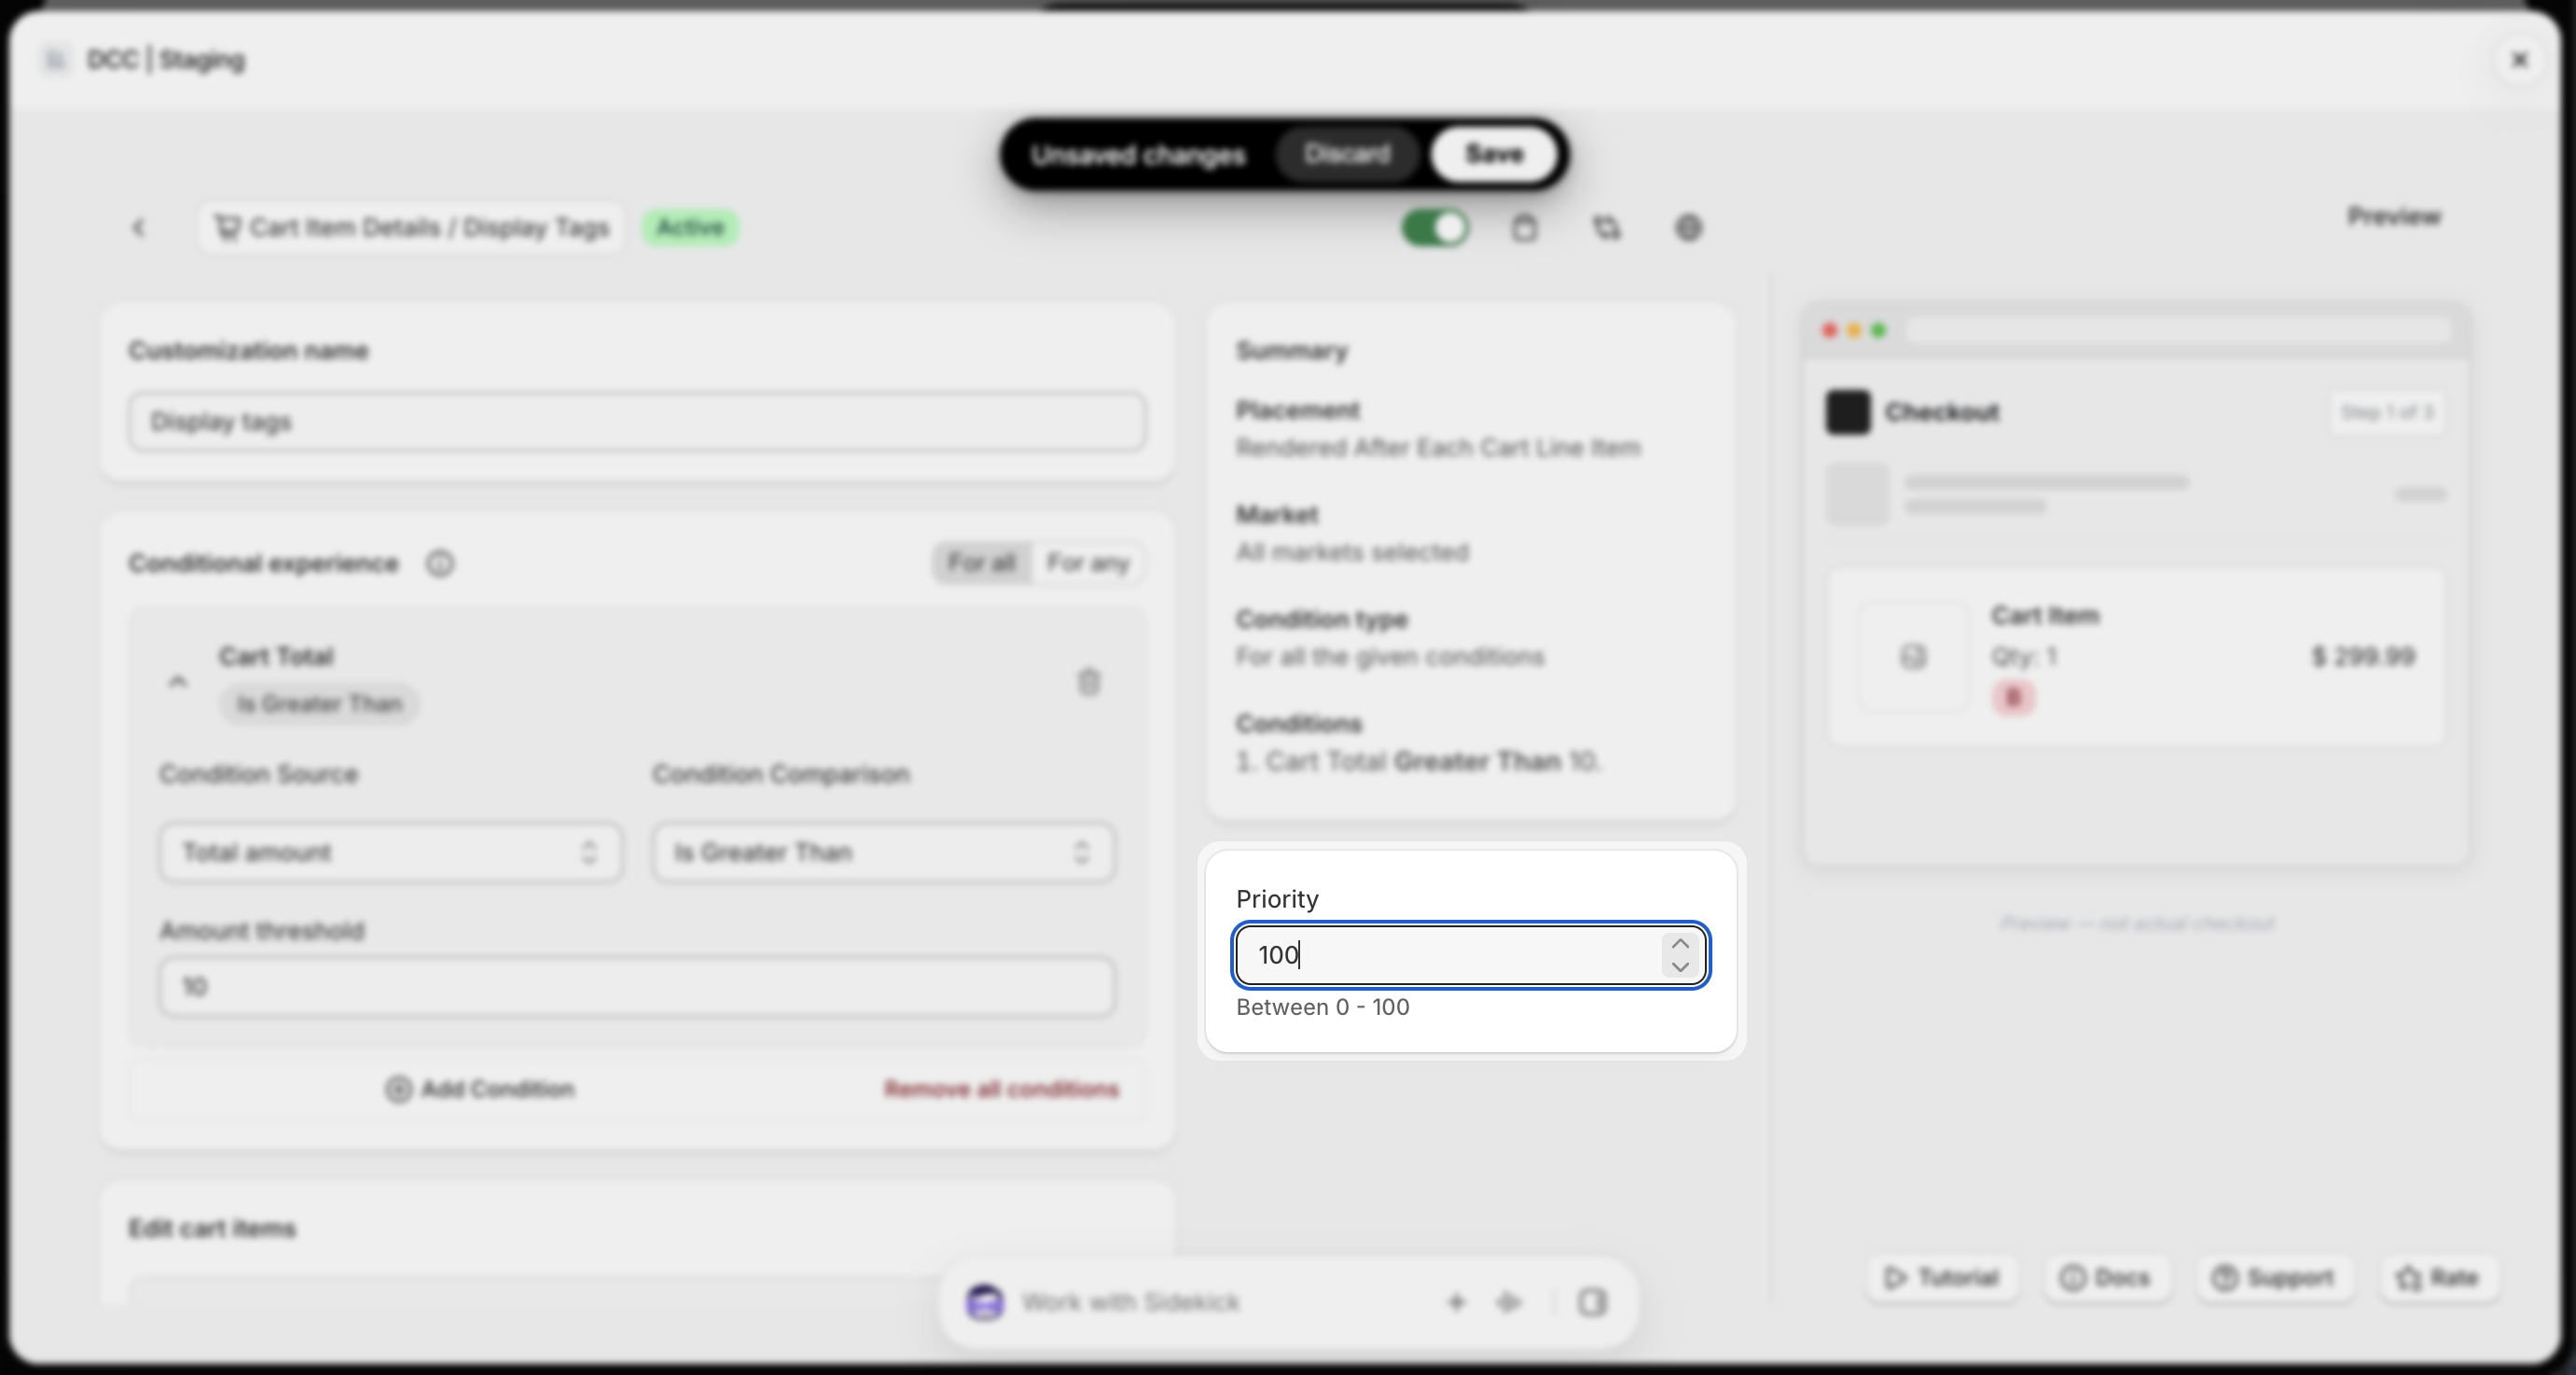Click Add Condition

480,1089
